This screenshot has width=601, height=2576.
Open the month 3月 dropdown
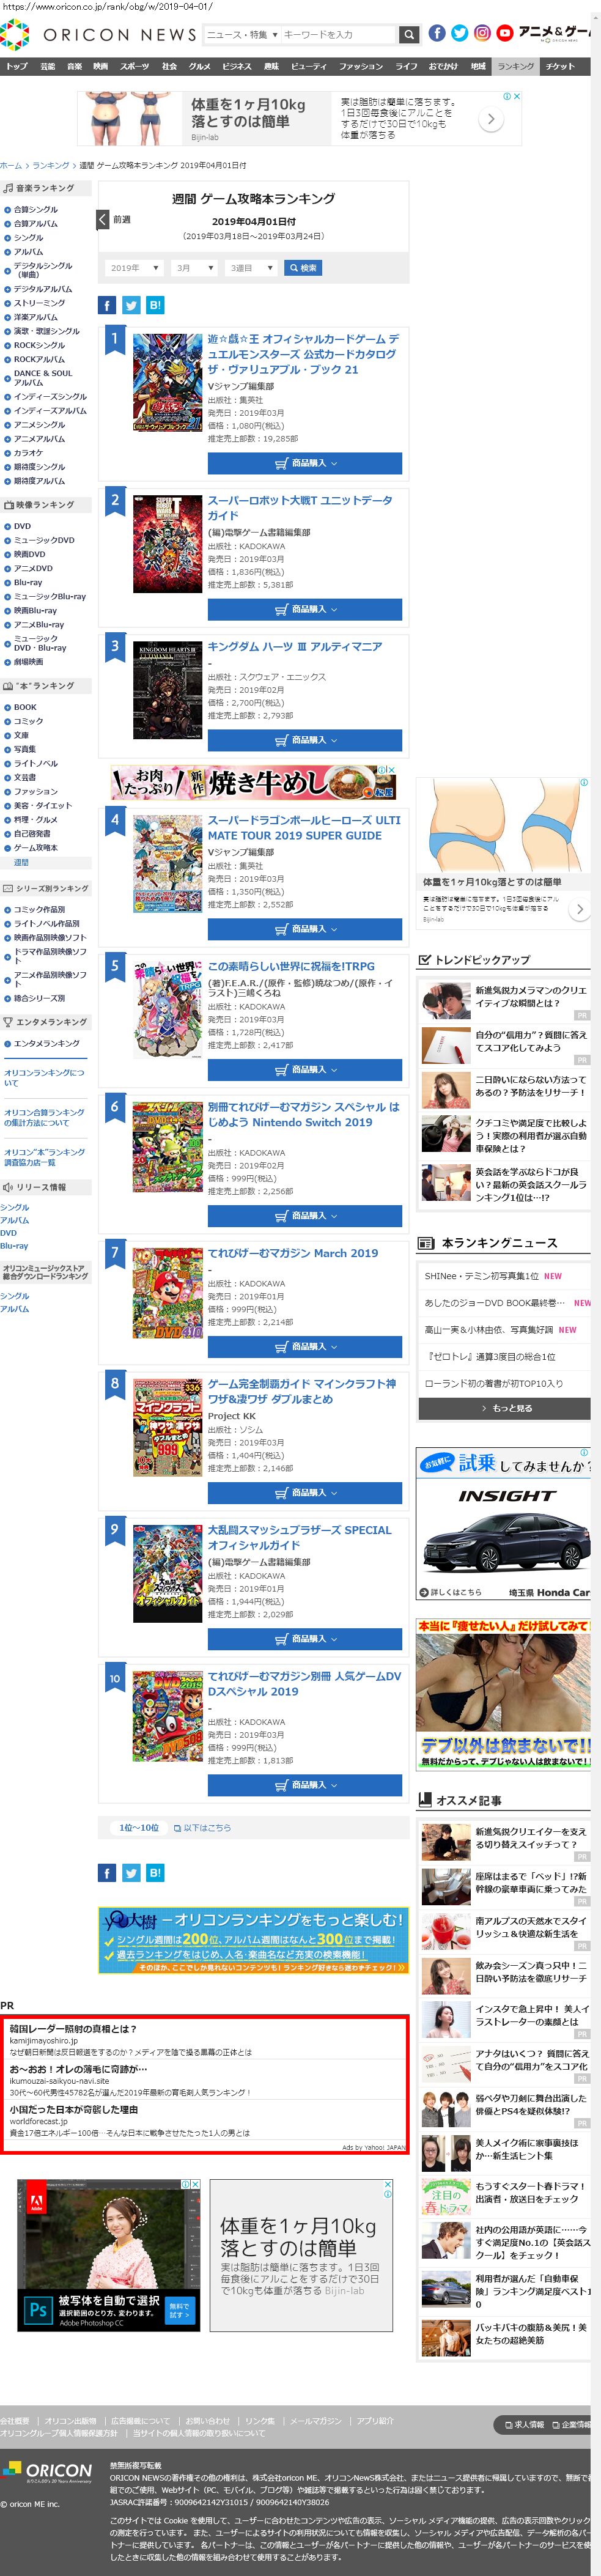[195, 268]
